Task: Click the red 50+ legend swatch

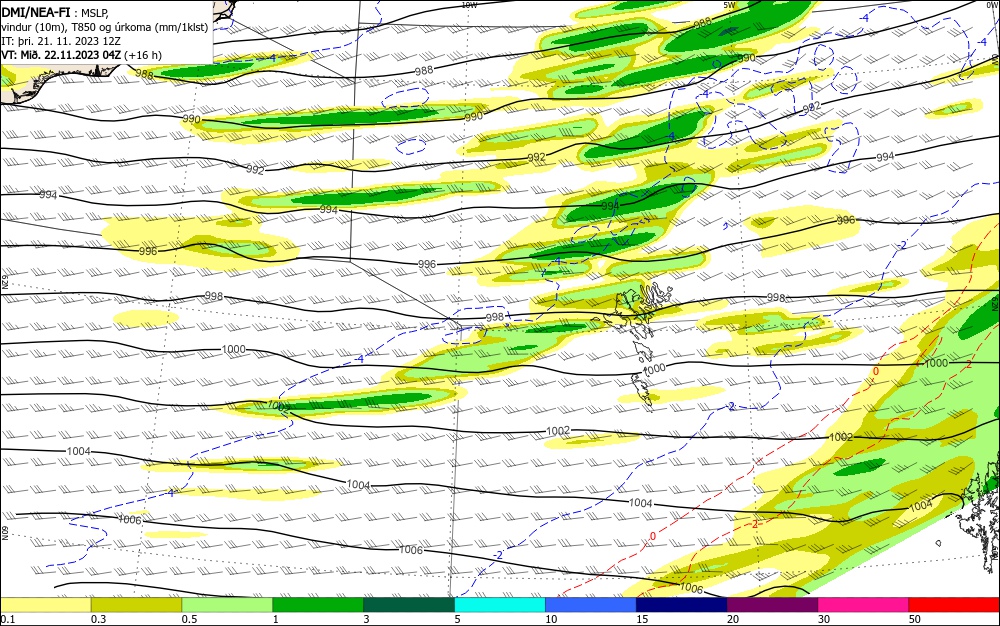Action: click(954, 605)
